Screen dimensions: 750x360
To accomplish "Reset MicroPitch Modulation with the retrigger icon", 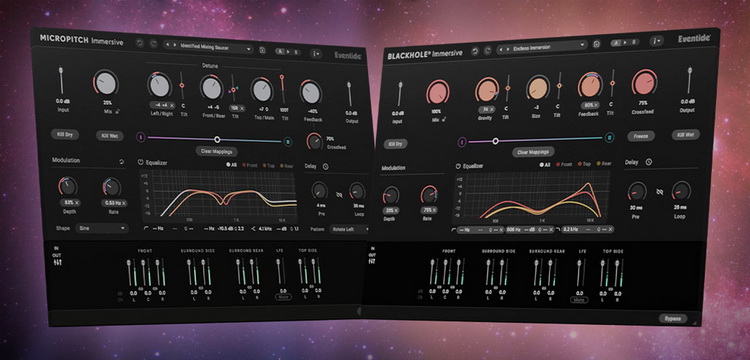I will click(x=121, y=162).
